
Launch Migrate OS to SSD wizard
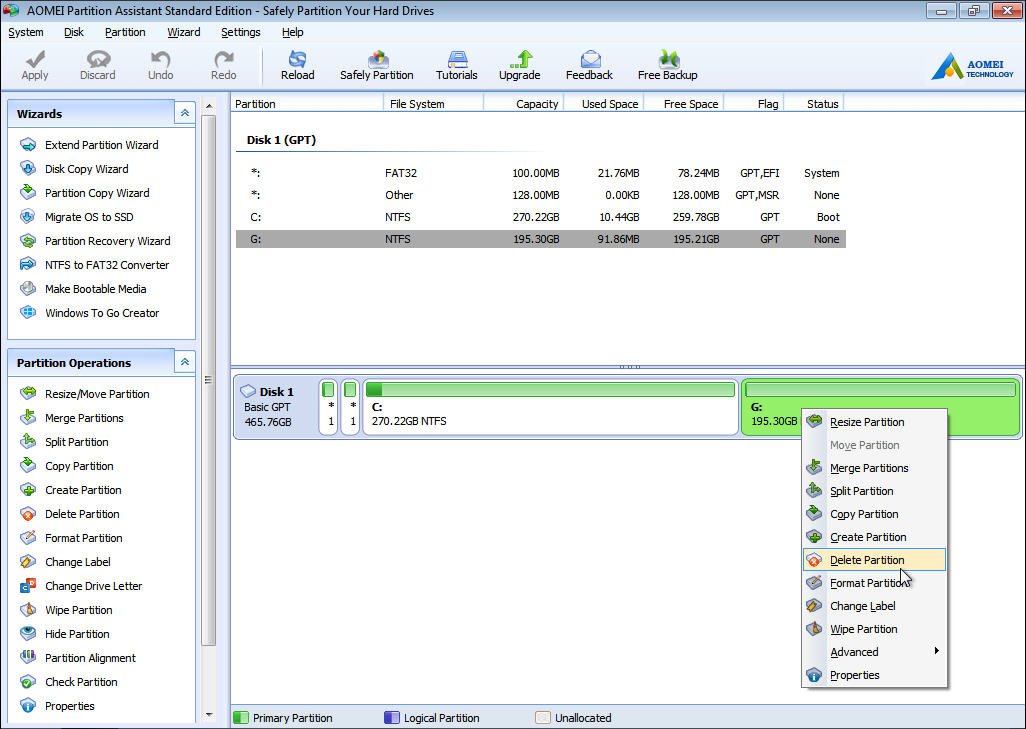click(88, 217)
